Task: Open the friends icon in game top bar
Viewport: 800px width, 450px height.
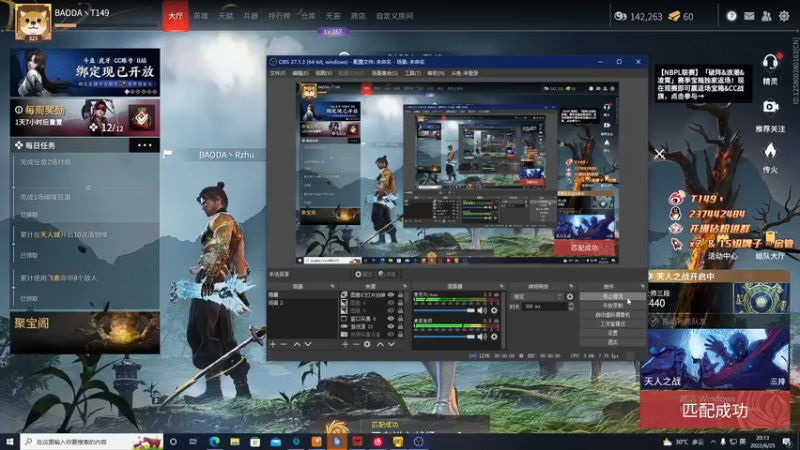Action: tap(766, 16)
